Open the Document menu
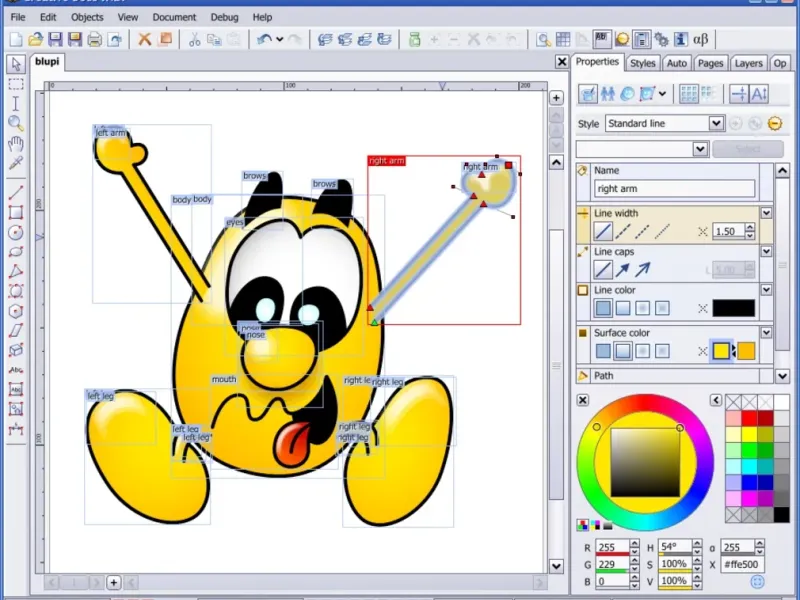The width and height of the screenshot is (800, 600). 174,17
